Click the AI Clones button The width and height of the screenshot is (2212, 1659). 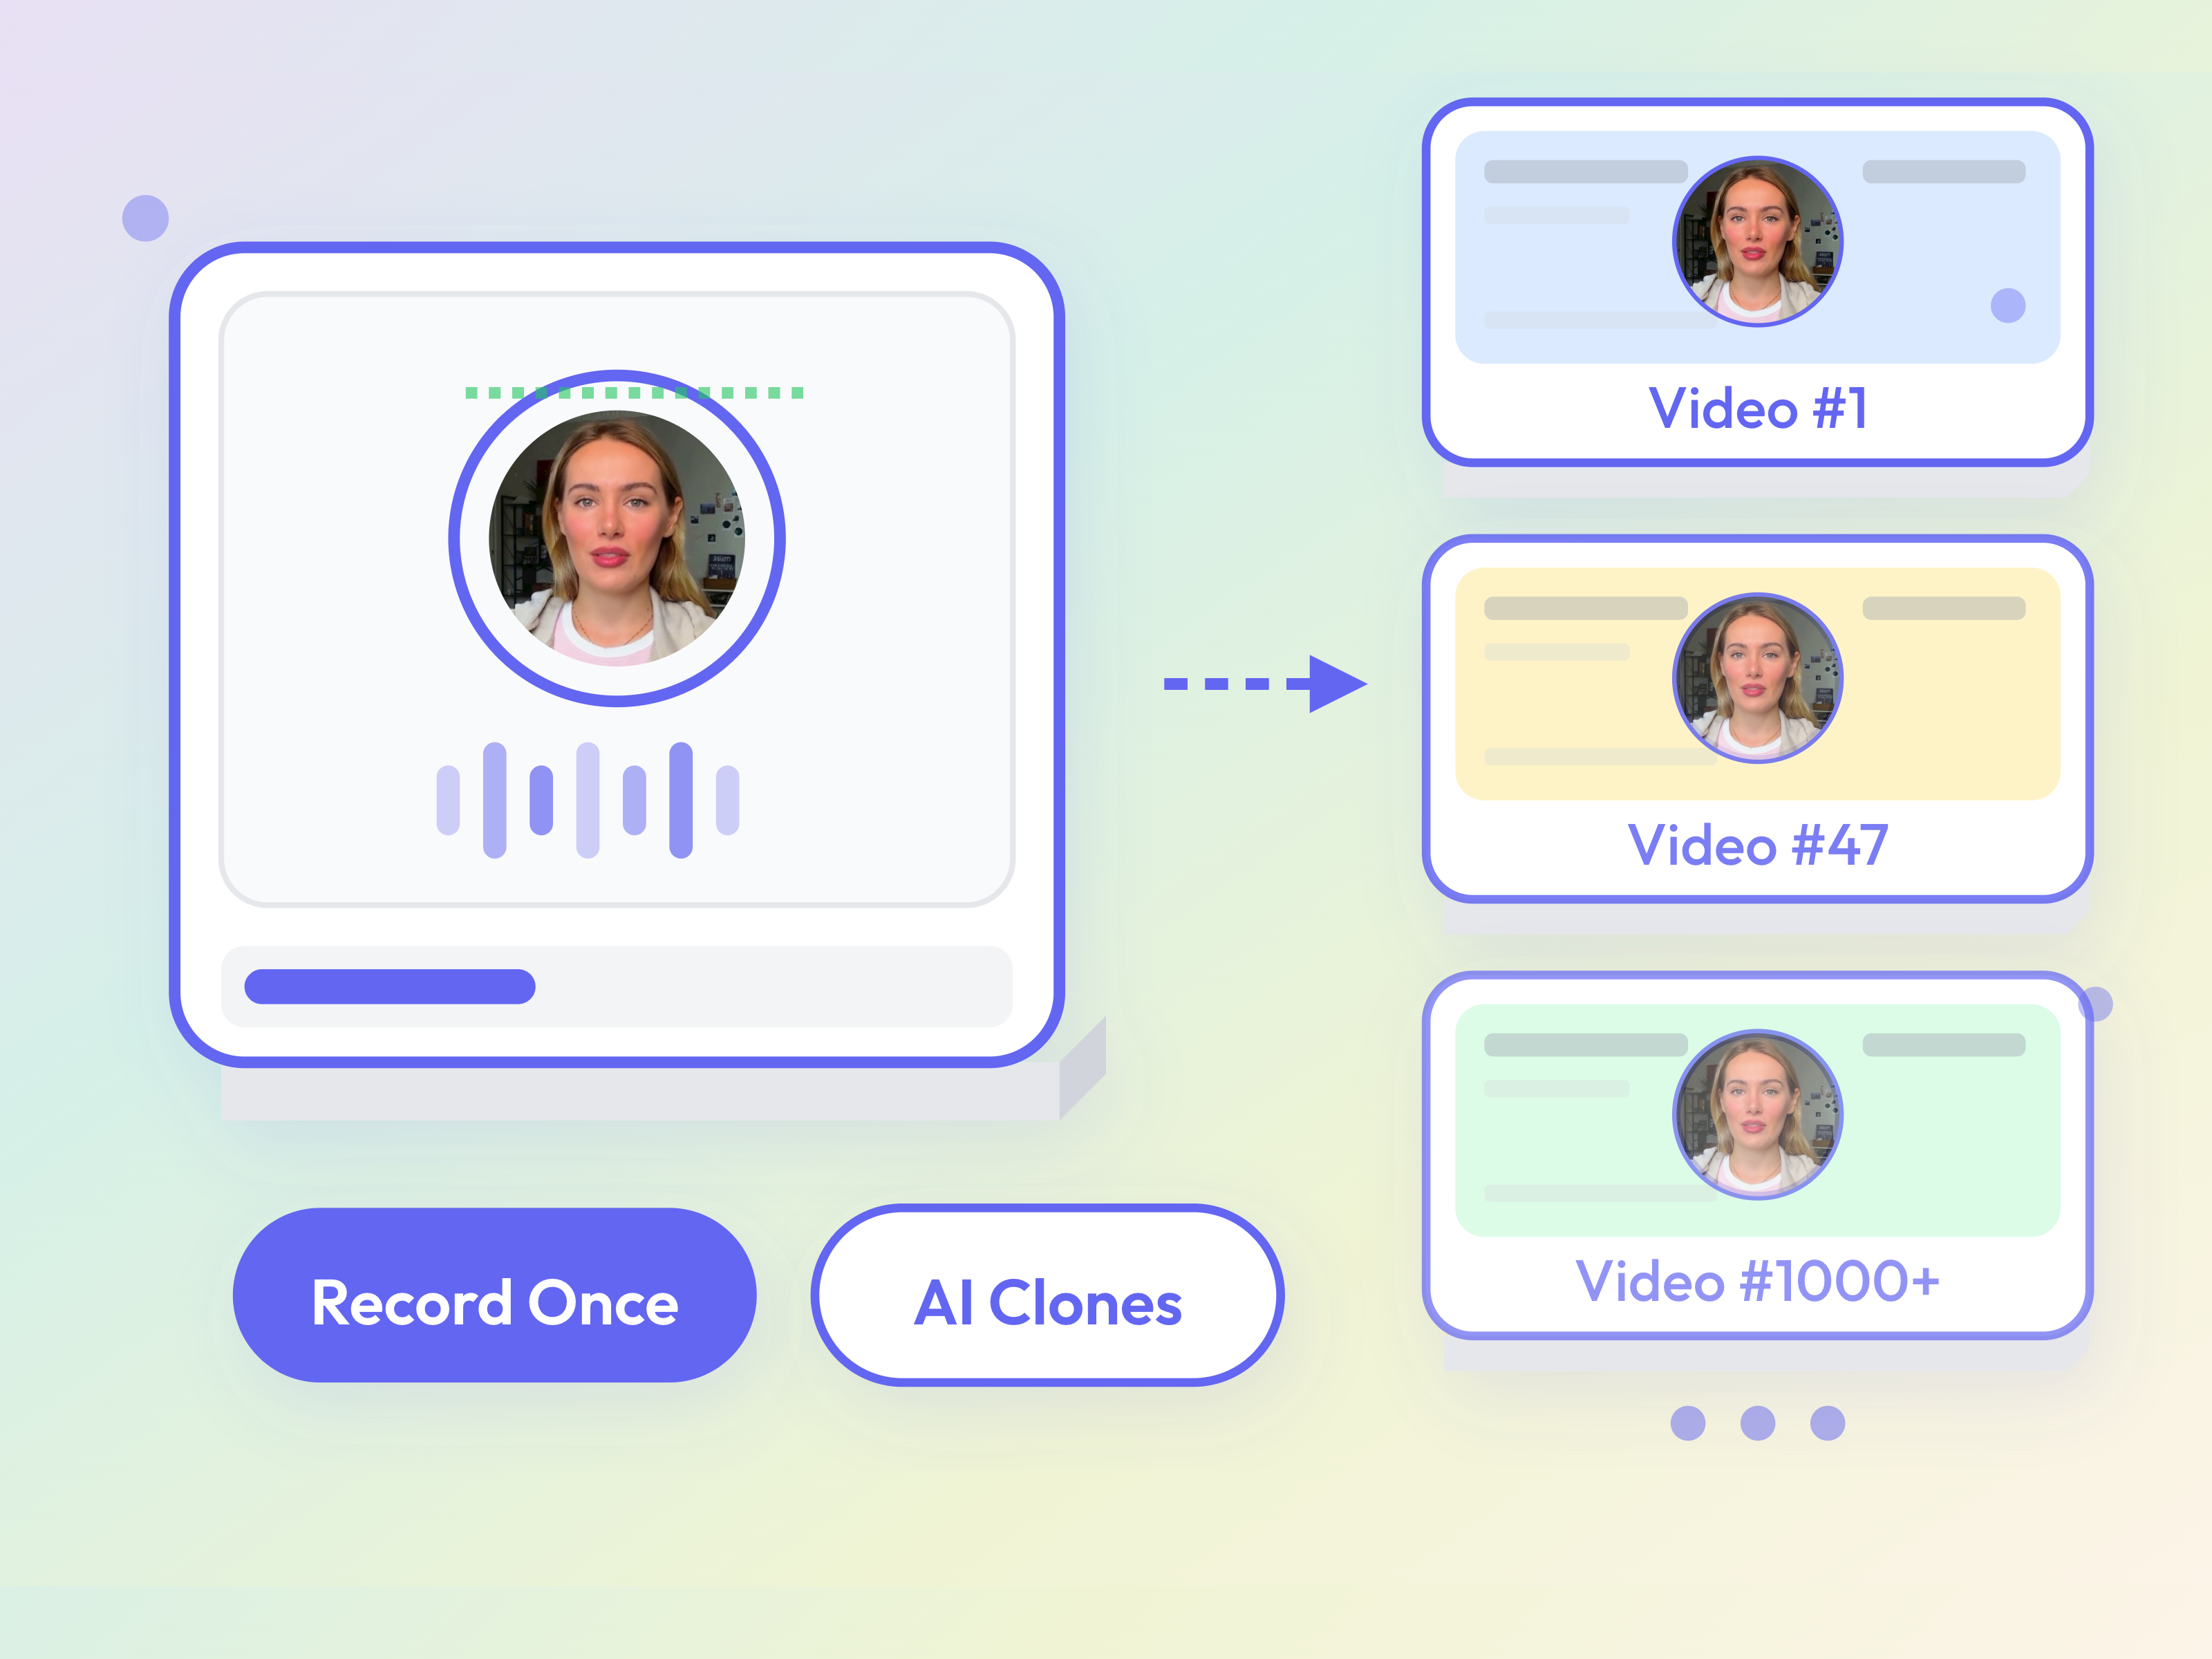coord(1047,1296)
